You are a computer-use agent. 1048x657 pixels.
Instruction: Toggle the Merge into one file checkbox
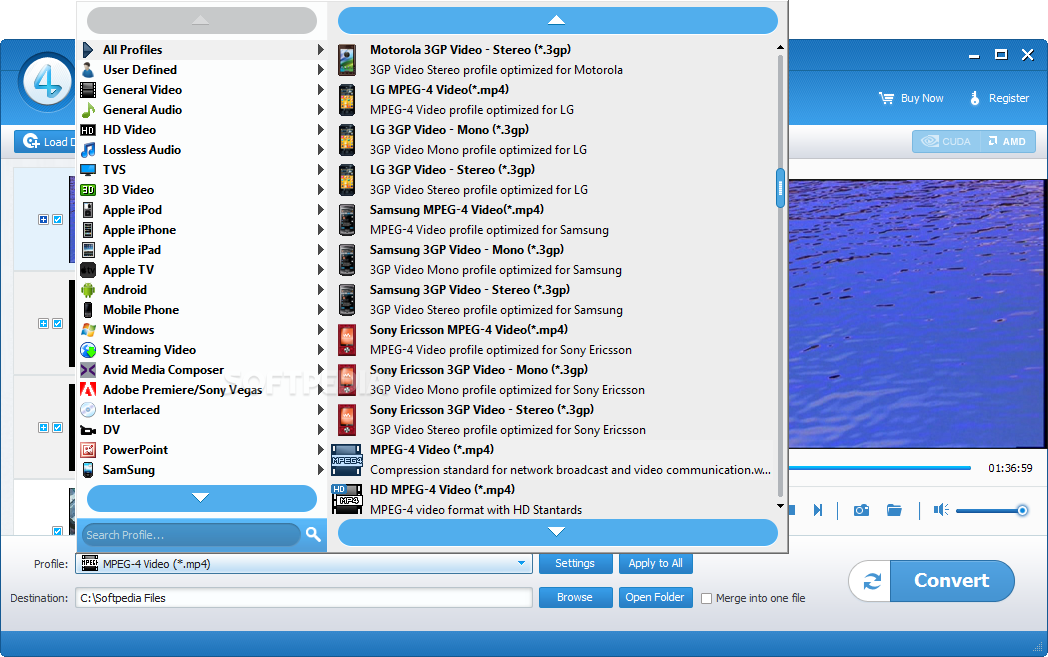[706, 598]
